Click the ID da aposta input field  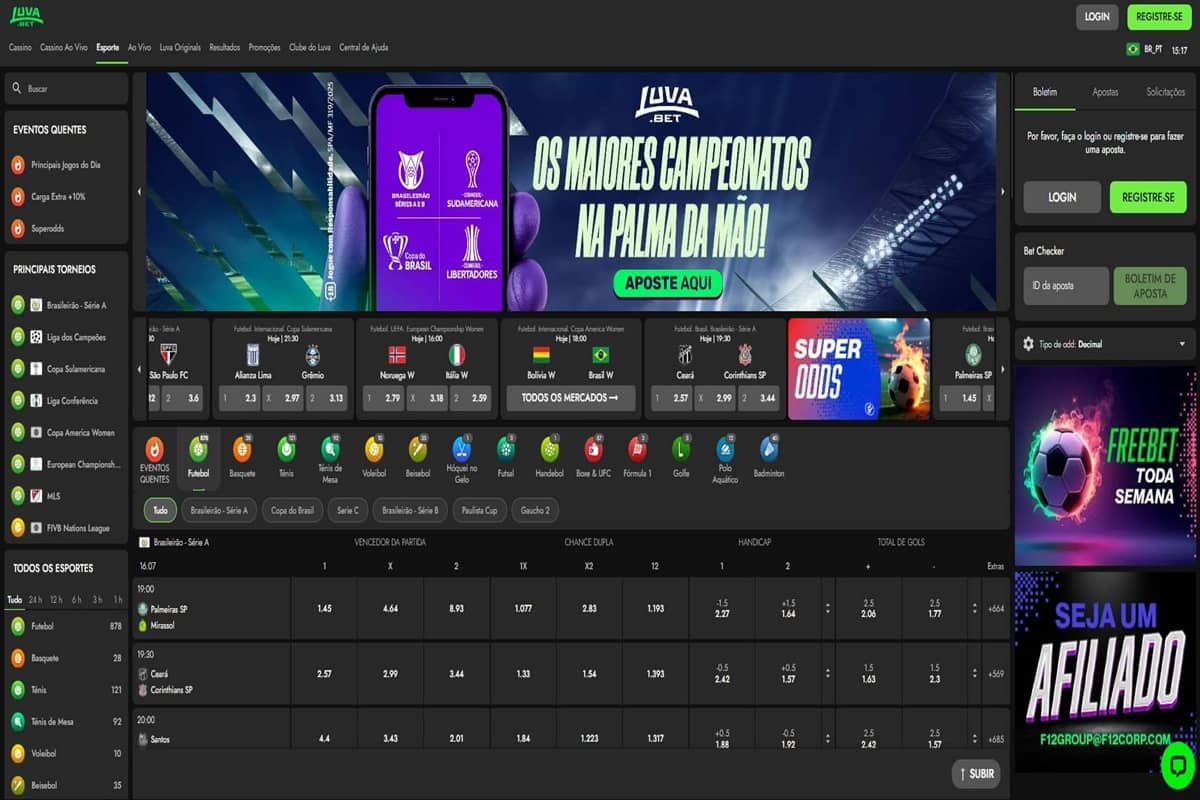(x=1066, y=286)
